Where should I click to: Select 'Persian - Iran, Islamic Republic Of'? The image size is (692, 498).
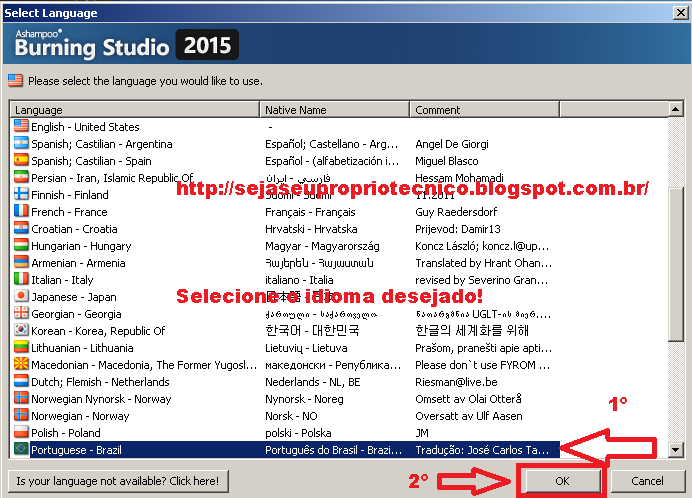[112, 178]
